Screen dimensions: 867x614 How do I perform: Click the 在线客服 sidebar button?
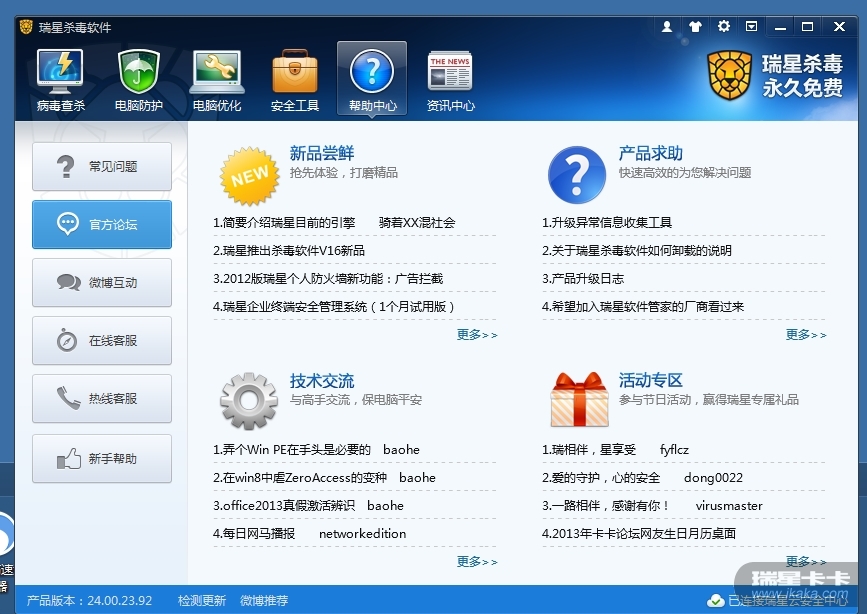pyautogui.click(x=102, y=341)
